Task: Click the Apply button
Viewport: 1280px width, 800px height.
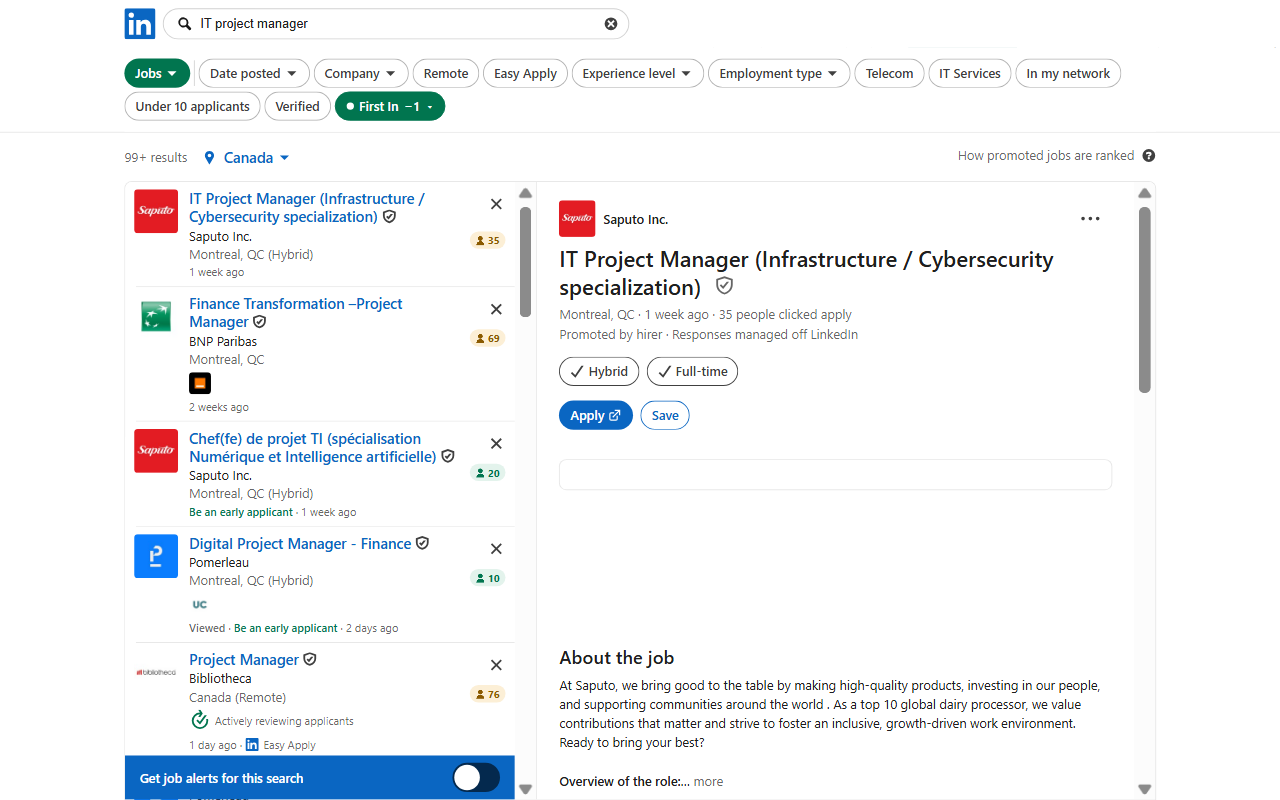Action: click(x=596, y=416)
